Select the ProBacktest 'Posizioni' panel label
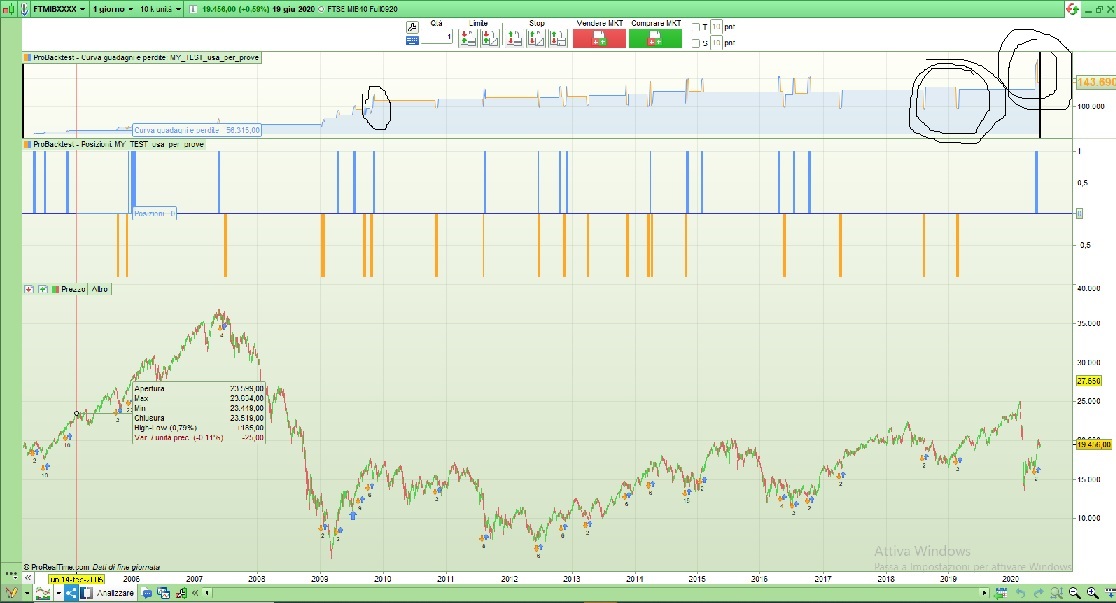1116x603 pixels. click(119, 145)
